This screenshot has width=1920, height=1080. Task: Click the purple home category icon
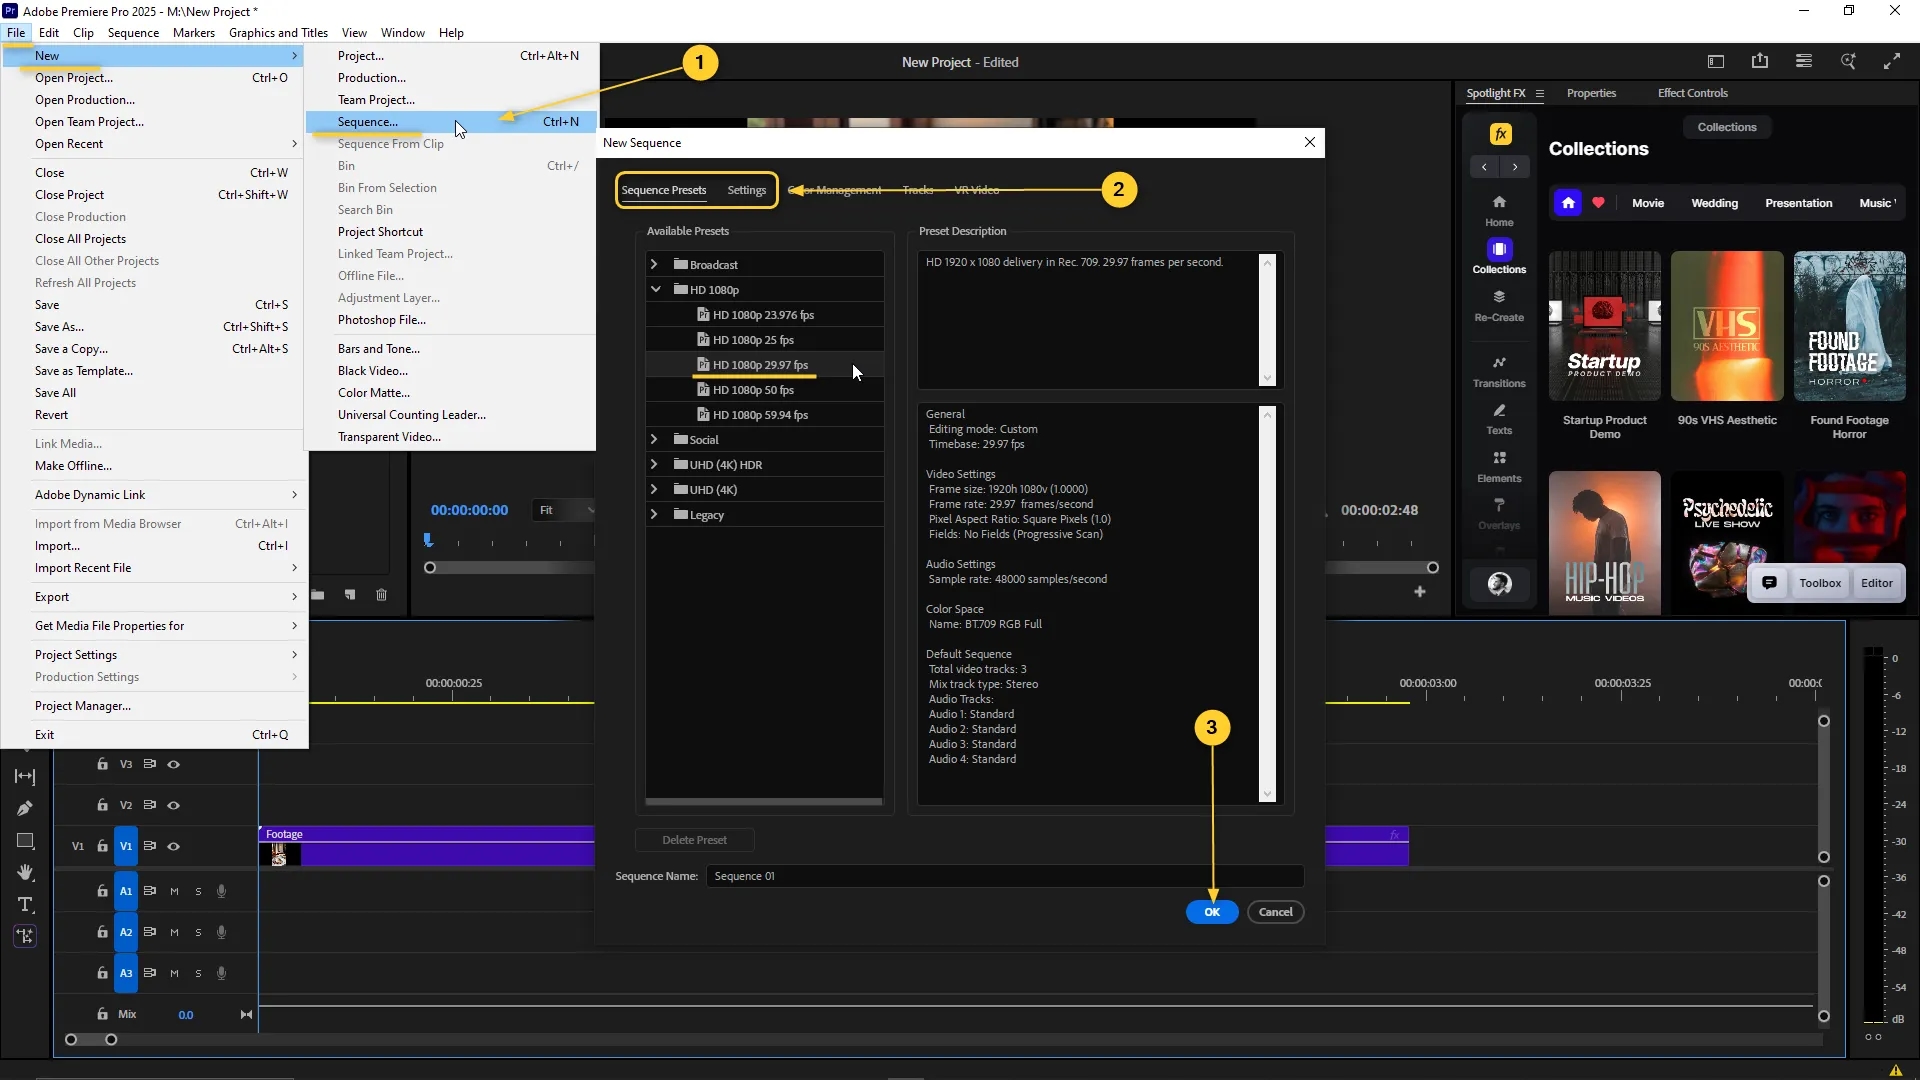1567,203
